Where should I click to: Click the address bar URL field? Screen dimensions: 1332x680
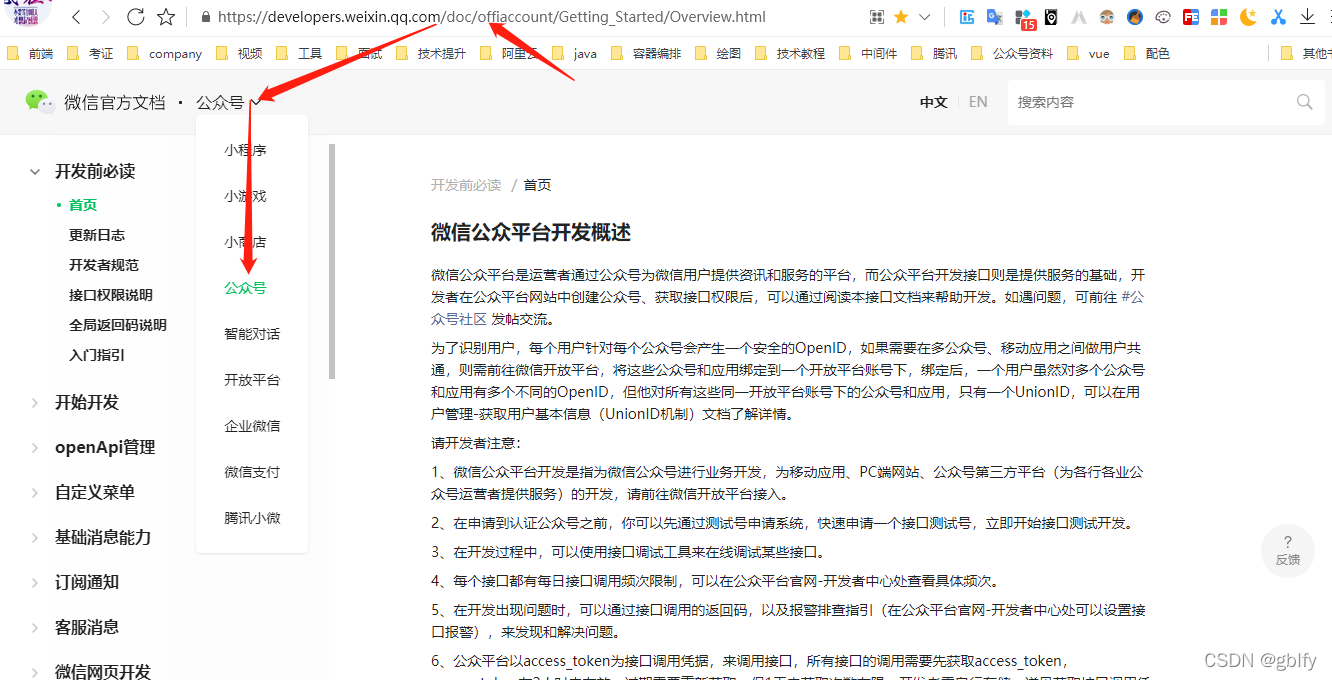coord(492,17)
